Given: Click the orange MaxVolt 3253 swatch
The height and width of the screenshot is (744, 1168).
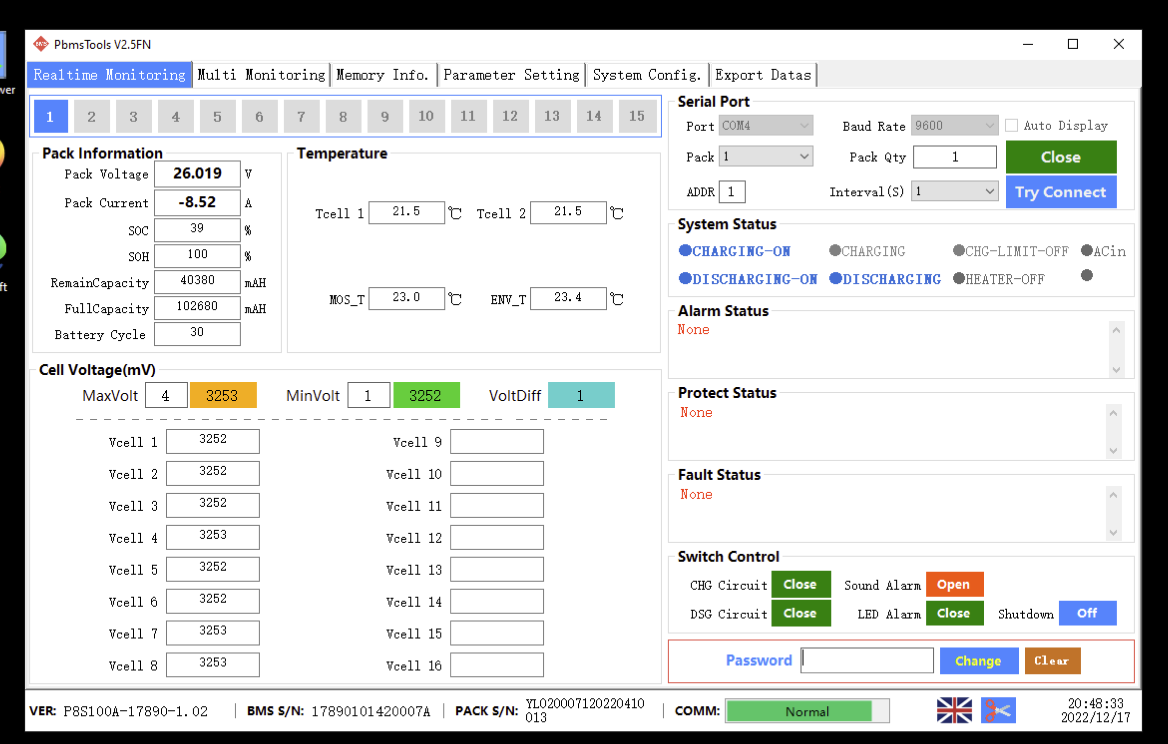Looking at the screenshot, I should tap(223, 395).
